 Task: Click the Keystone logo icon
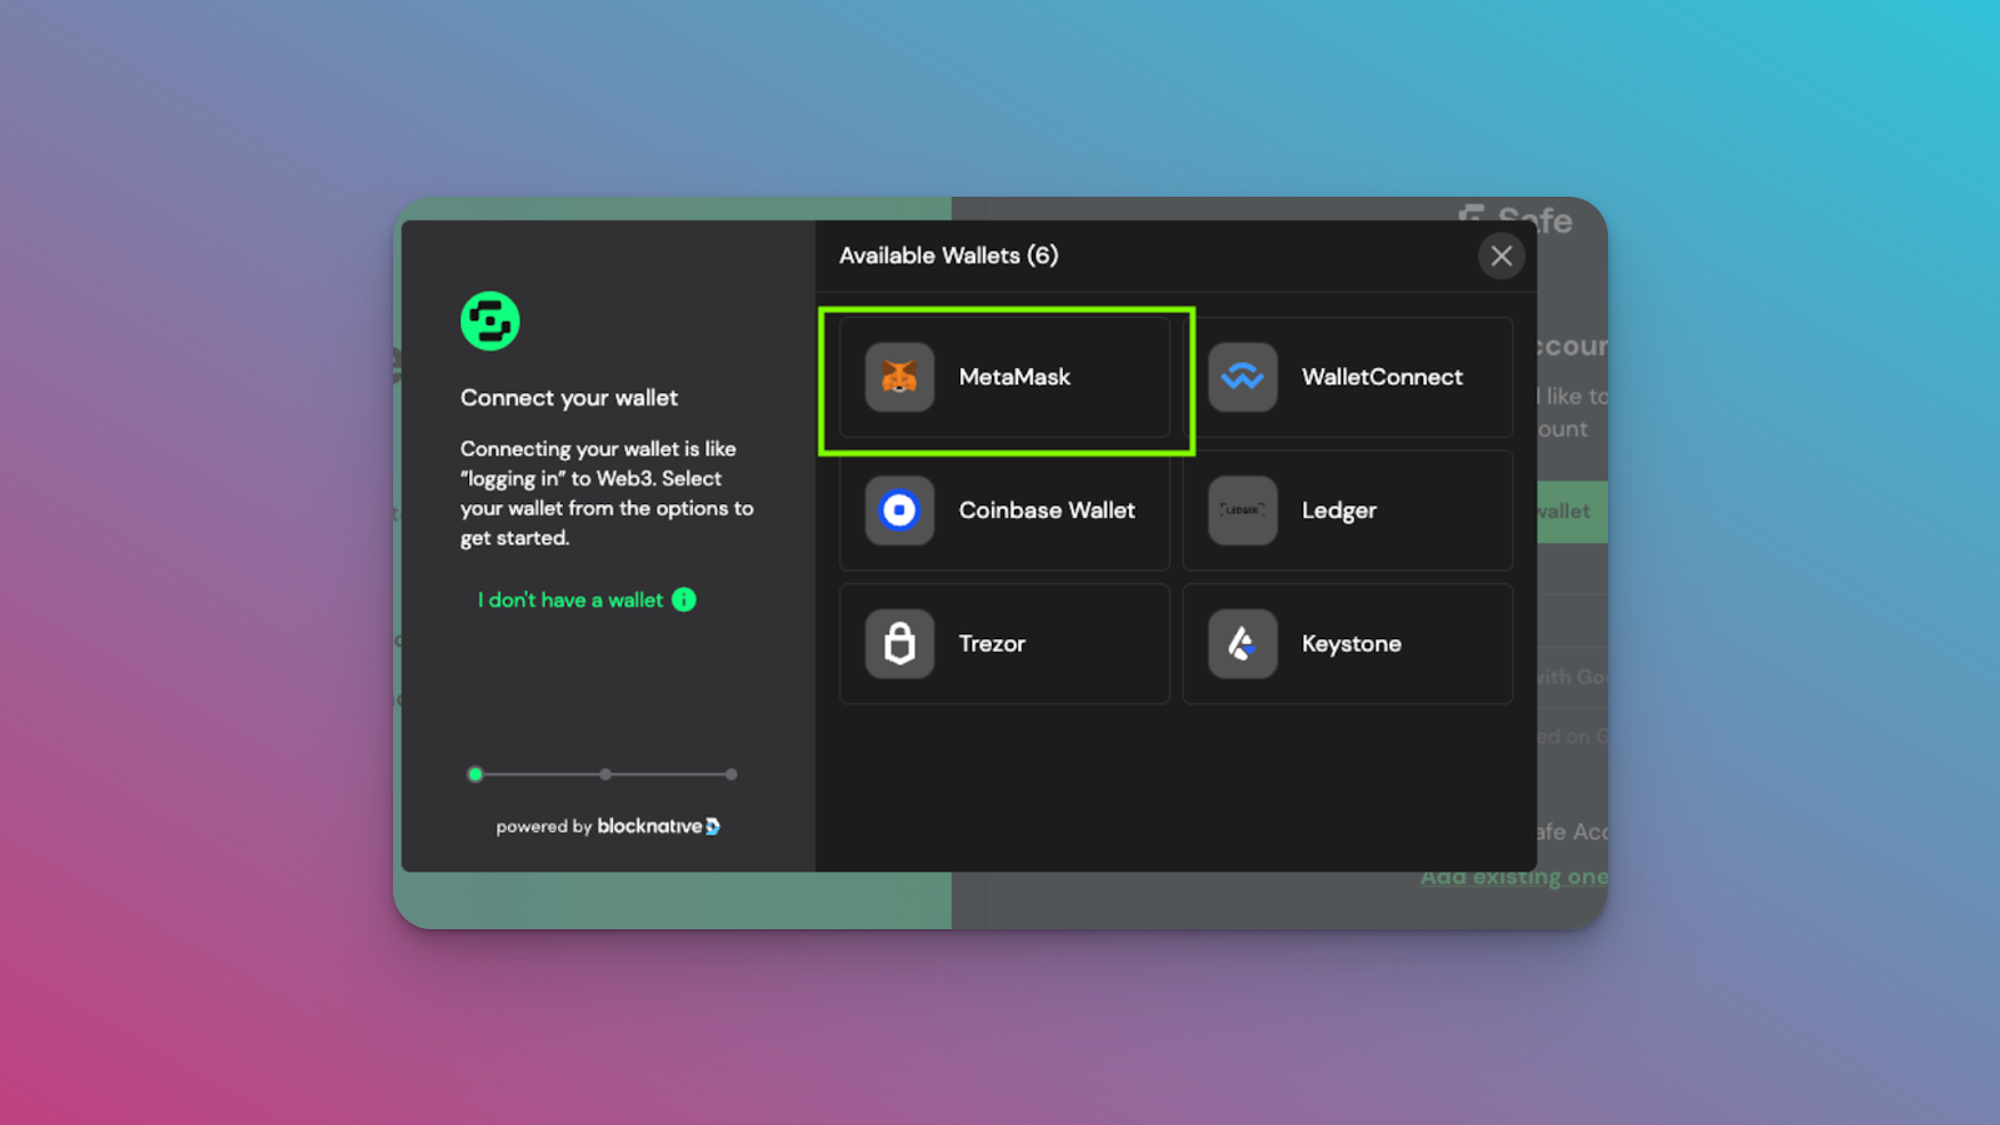tap(1242, 644)
